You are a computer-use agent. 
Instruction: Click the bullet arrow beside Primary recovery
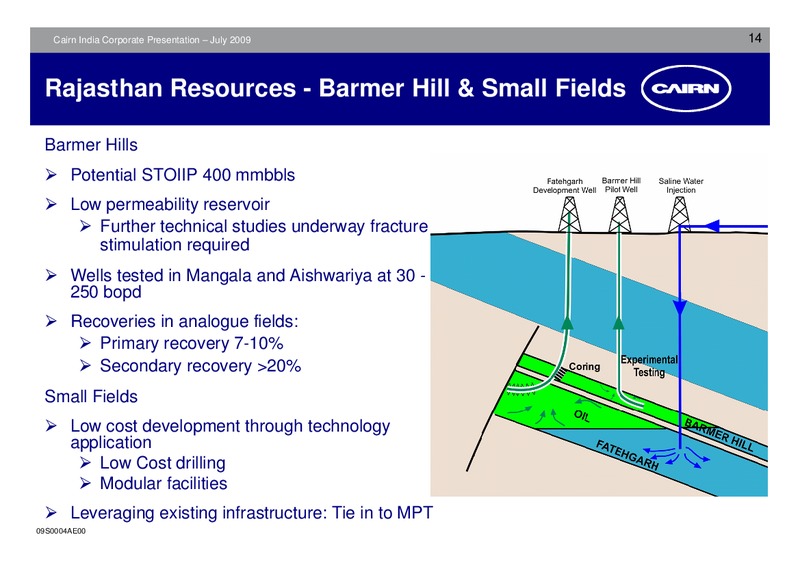(x=85, y=343)
